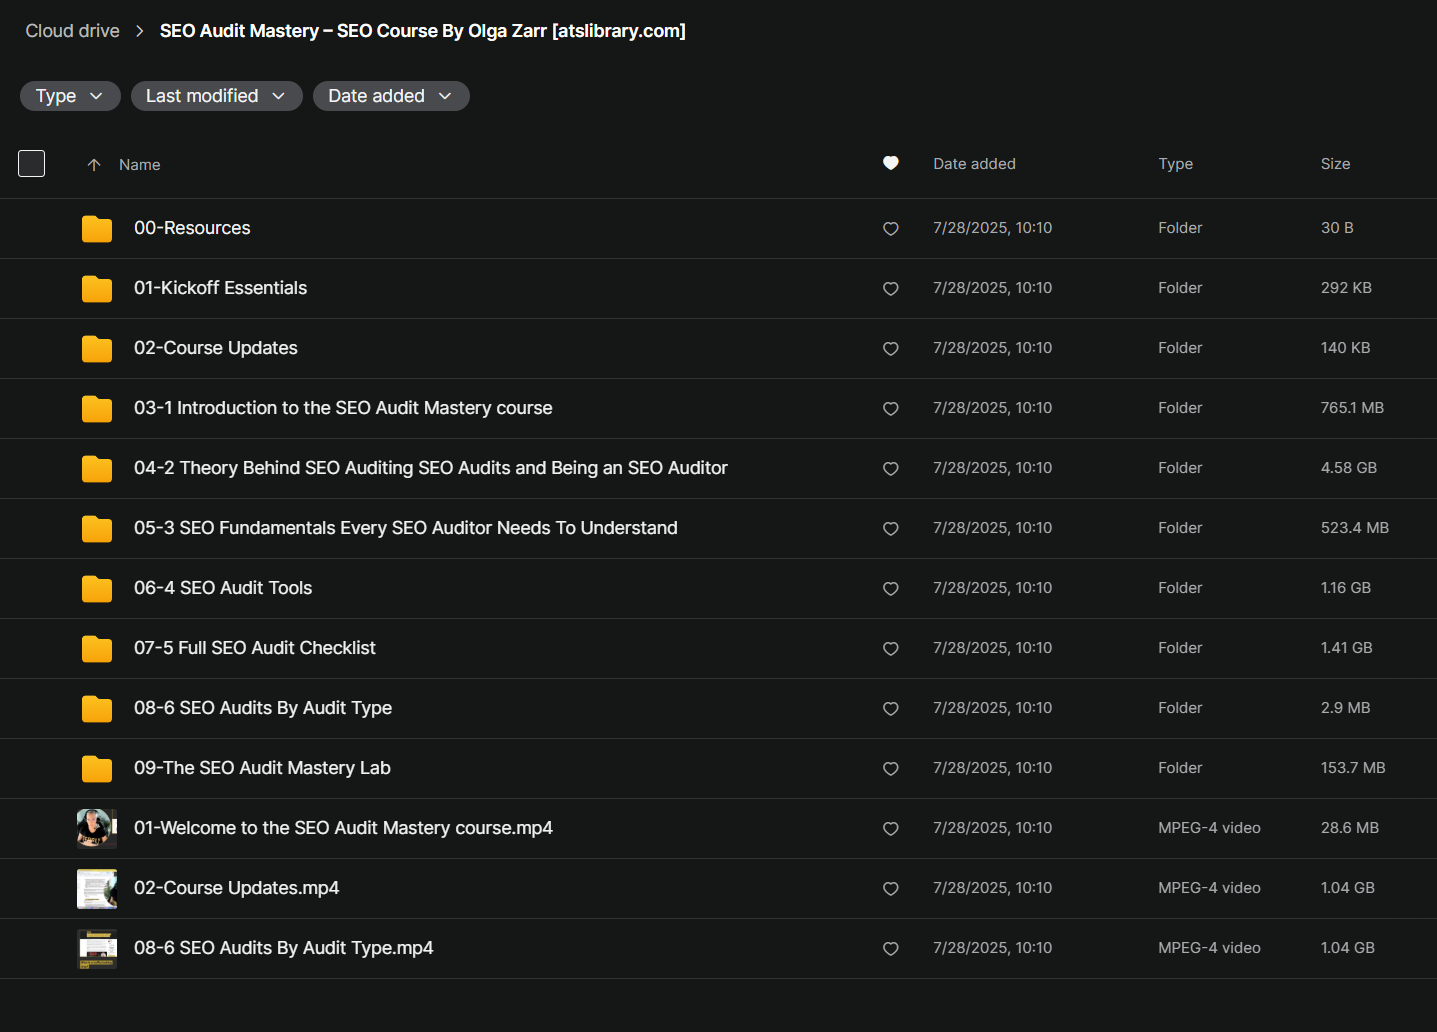The width and height of the screenshot is (1437, 1032).
Task: Open the Date added filter dropdown
Action: click(391, 96)
